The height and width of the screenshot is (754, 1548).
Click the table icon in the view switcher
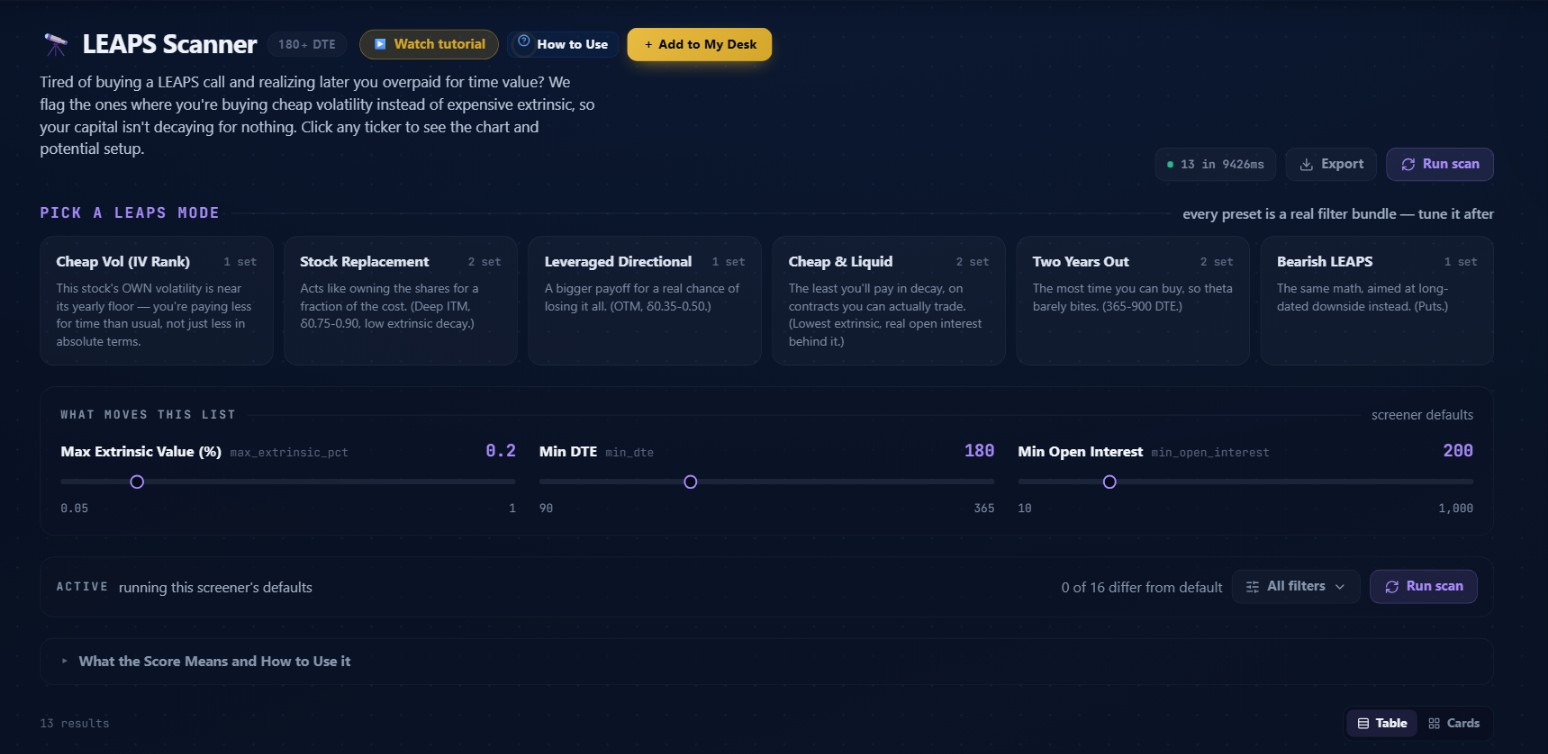coord(1363,723)
